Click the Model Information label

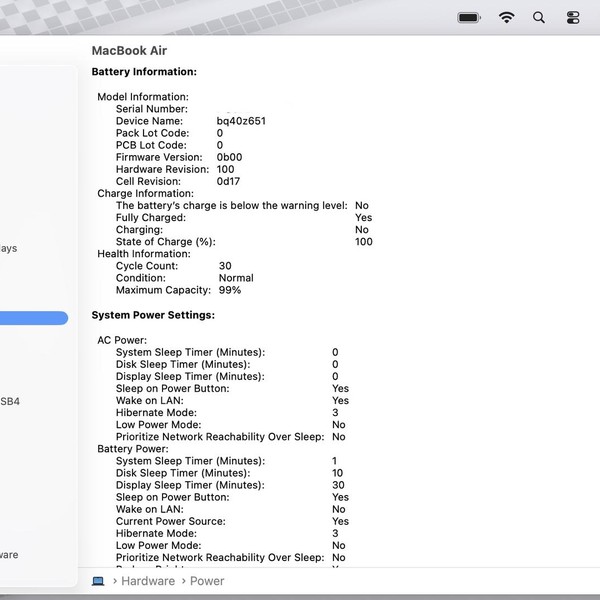pyautogui.click(x=143, y=97)
